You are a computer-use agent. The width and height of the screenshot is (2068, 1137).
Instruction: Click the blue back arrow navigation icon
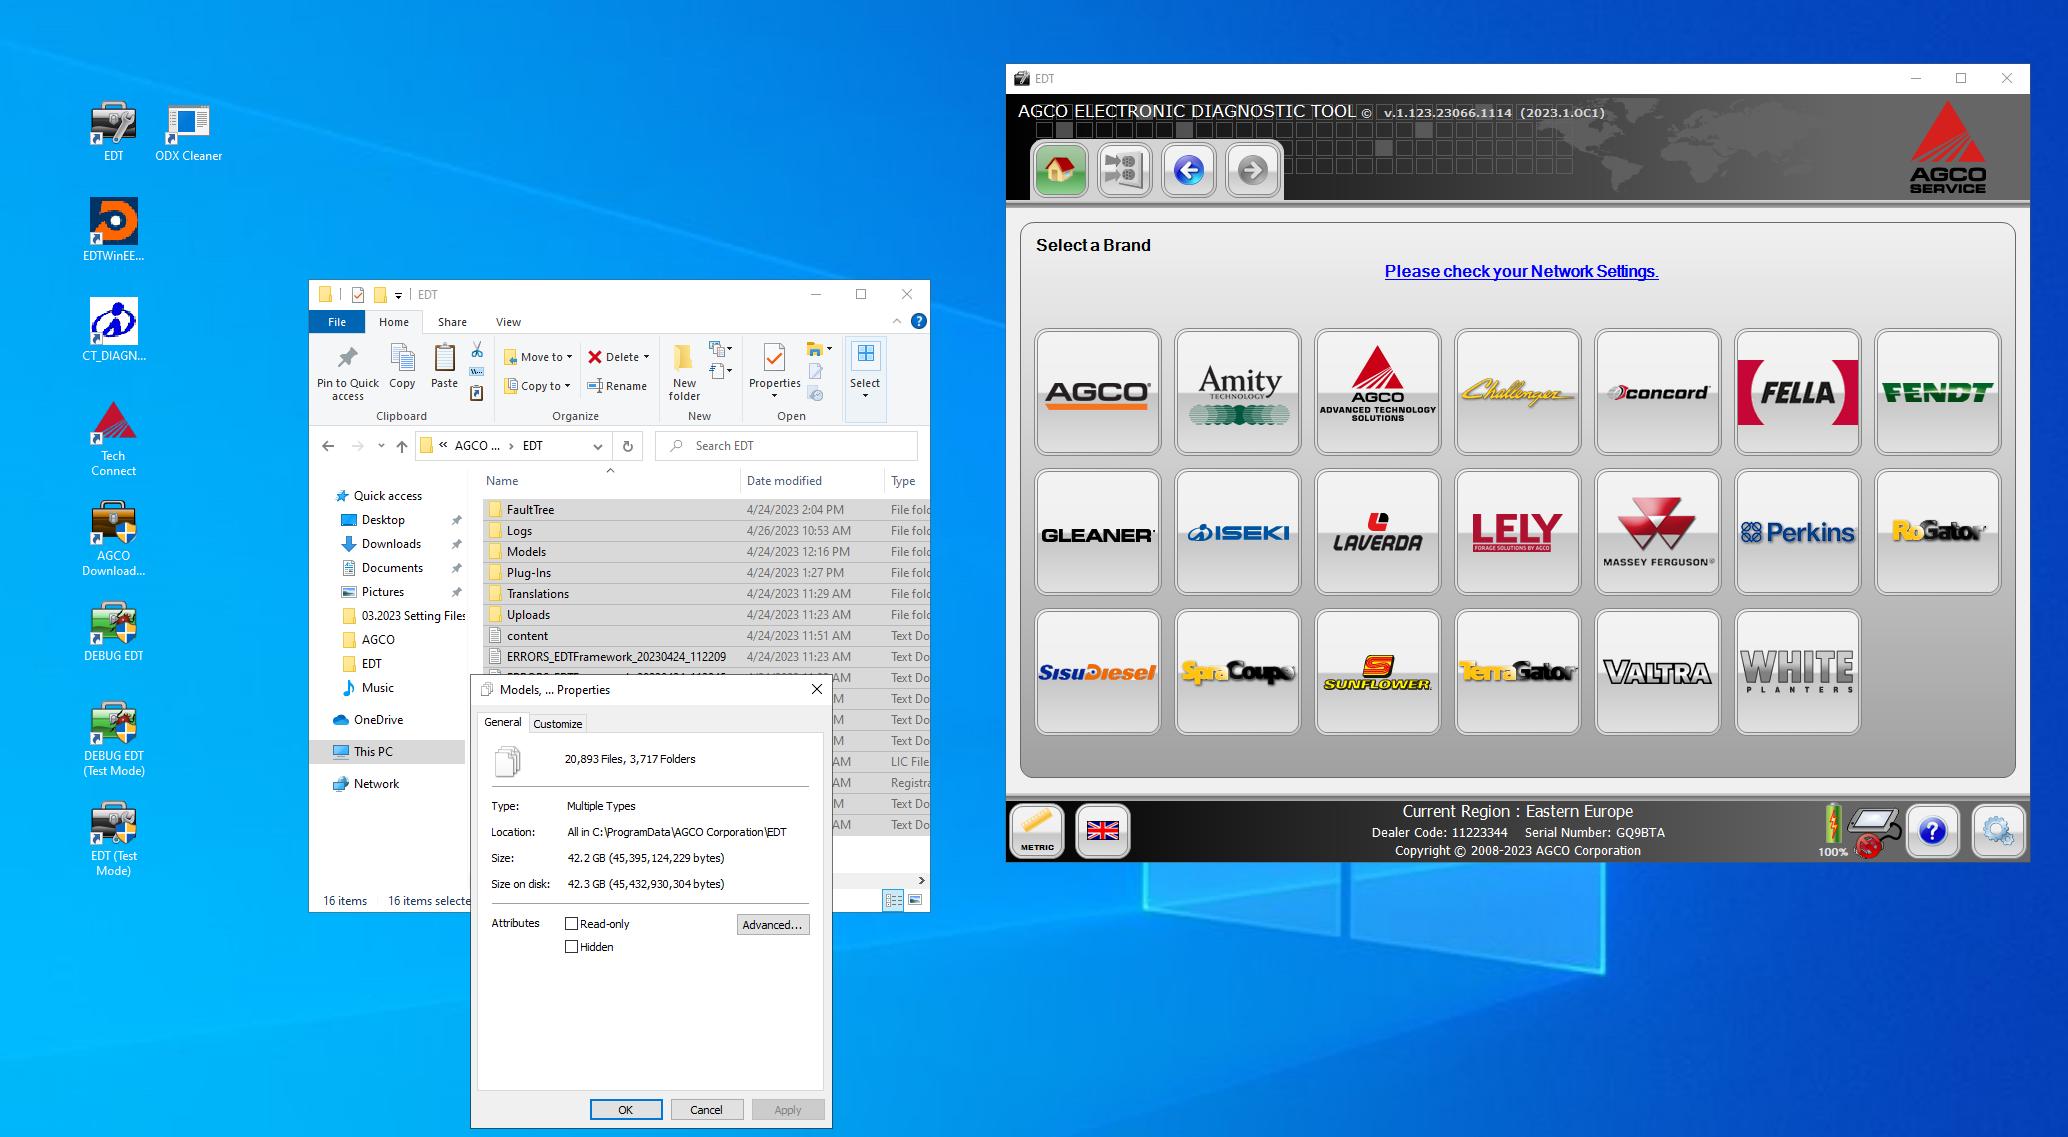point(1187,169)
